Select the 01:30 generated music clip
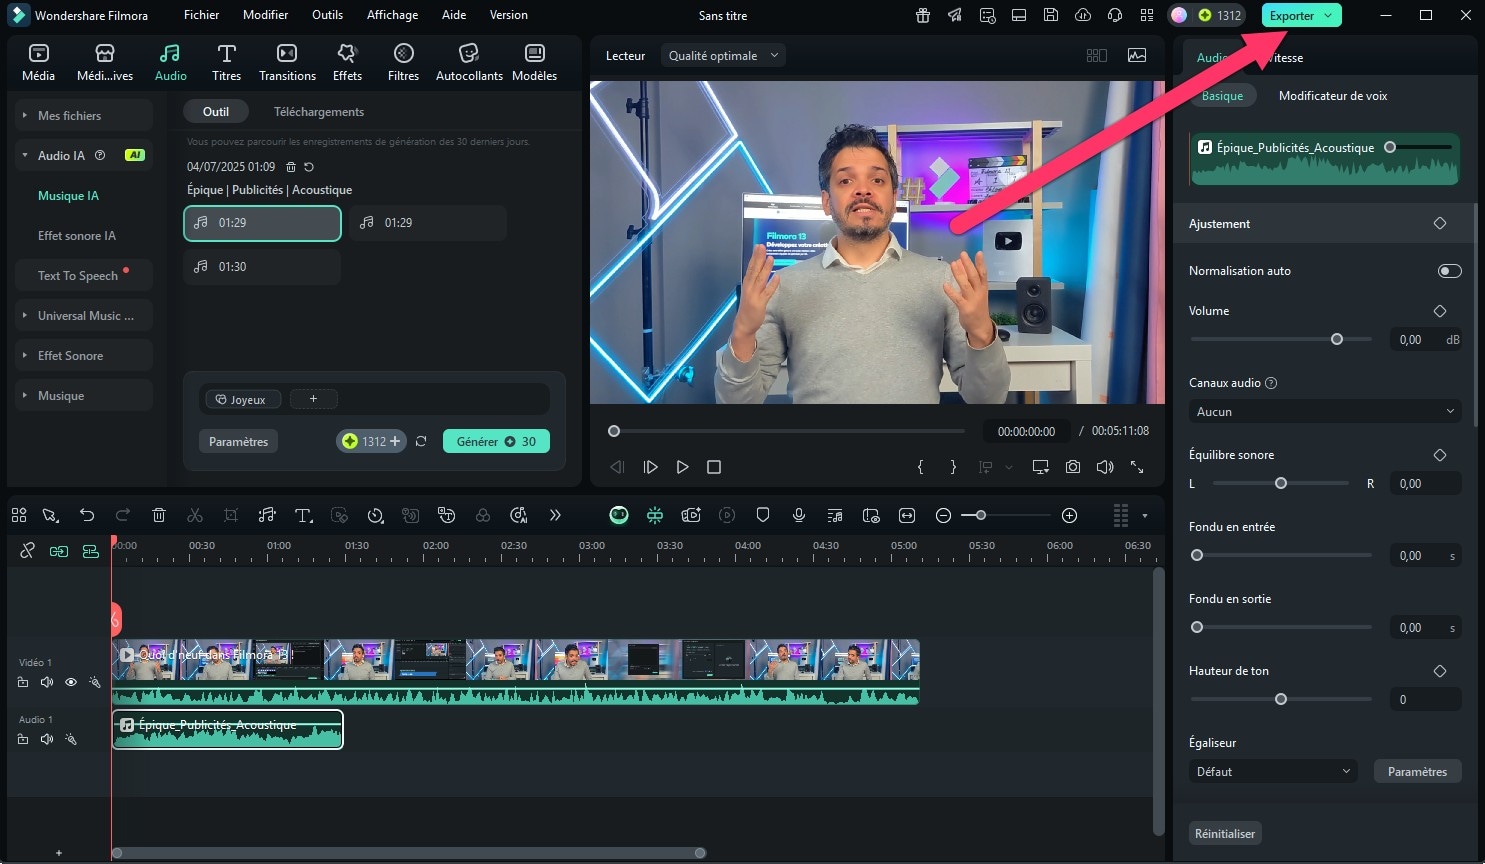Image resolution: width=1485 pixels, height=864 pixels. pyautogui.click(x=262, y=267)
